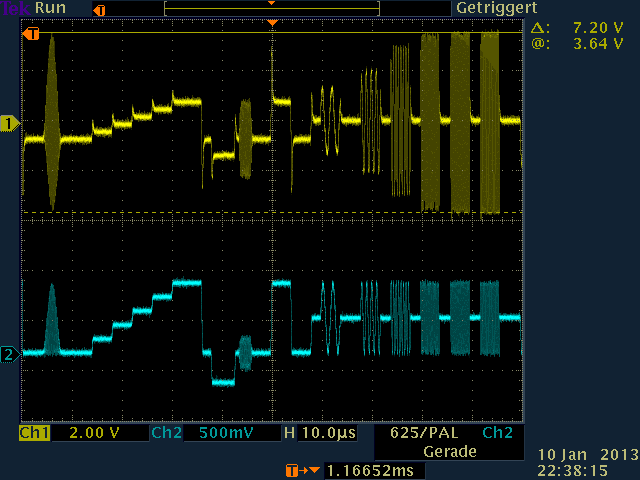Select the highlighted Ch1 label

pyautogui.click(x=34, y=434)
